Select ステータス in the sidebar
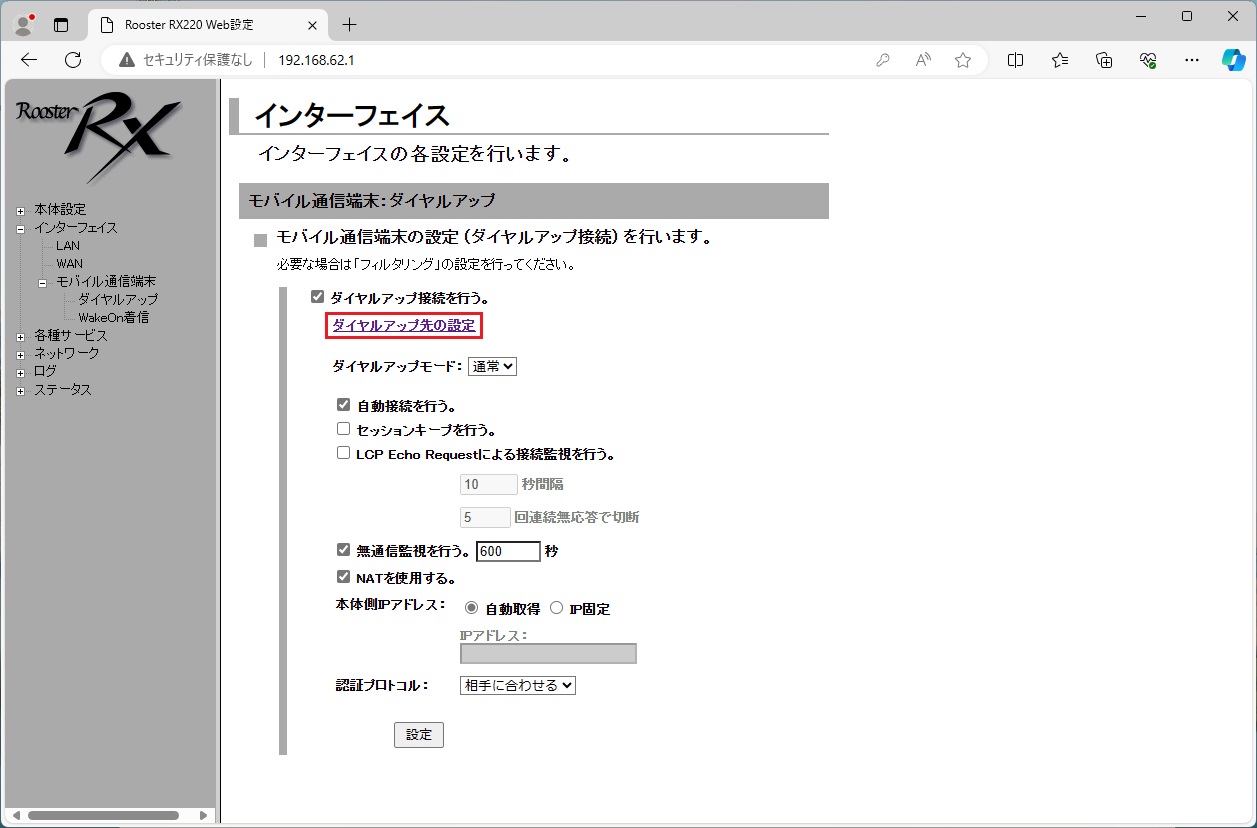Screen dimensions: 1257x828 point(63,389)
